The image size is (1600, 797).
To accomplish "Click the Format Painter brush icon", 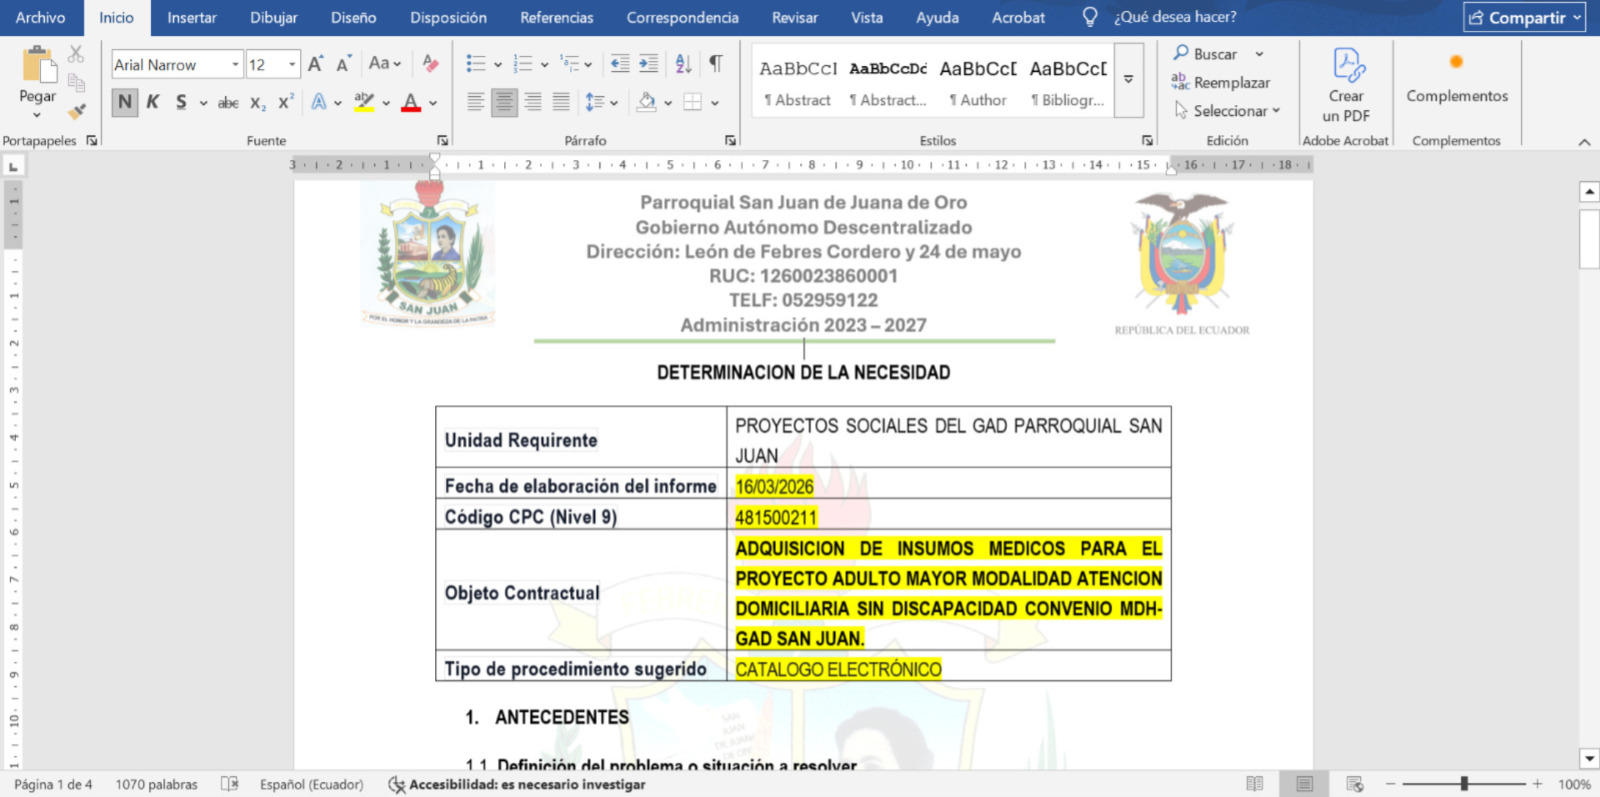I will (76, 111).
